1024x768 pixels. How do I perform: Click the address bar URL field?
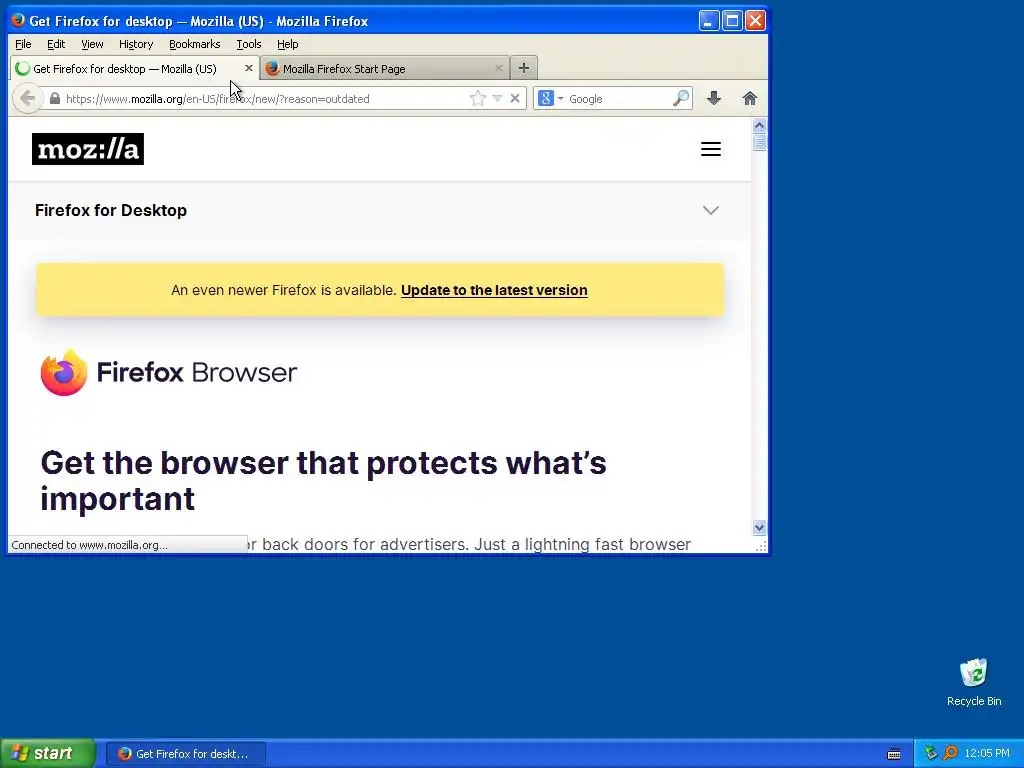(264, 99)
